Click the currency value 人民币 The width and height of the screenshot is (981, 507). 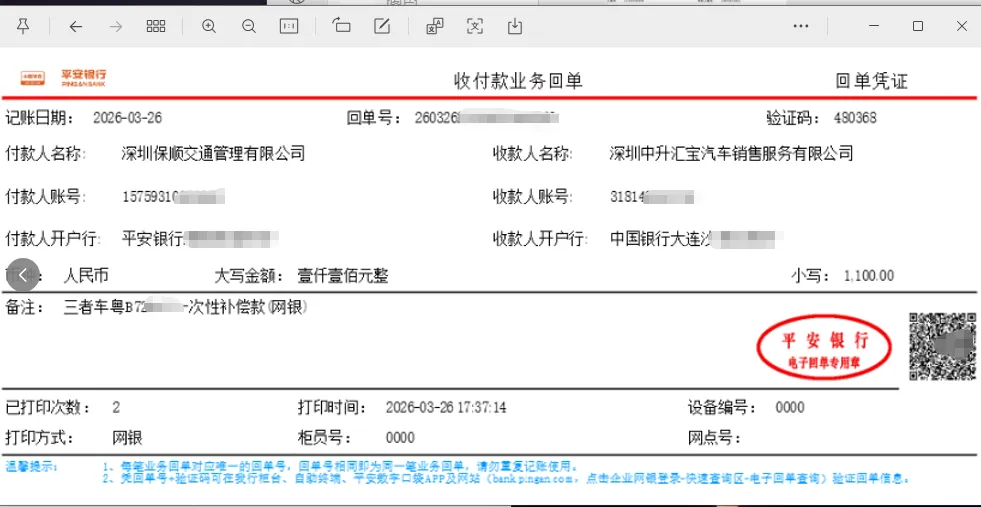tap(86, 276)
